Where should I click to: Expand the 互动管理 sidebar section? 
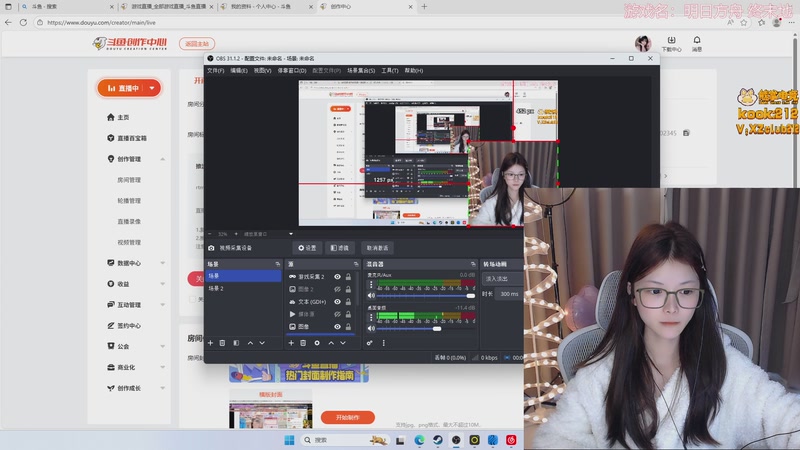(163, 305)
